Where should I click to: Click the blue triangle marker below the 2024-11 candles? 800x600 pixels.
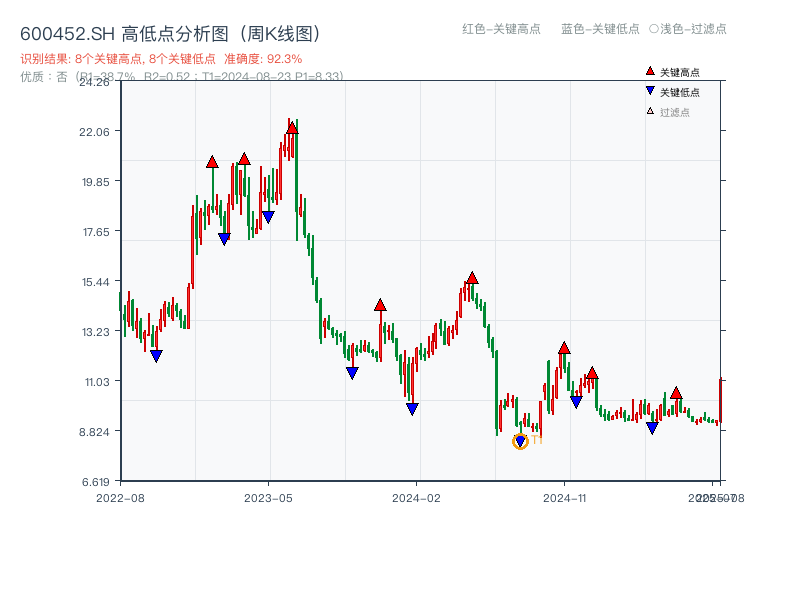(x=576, y=400)
